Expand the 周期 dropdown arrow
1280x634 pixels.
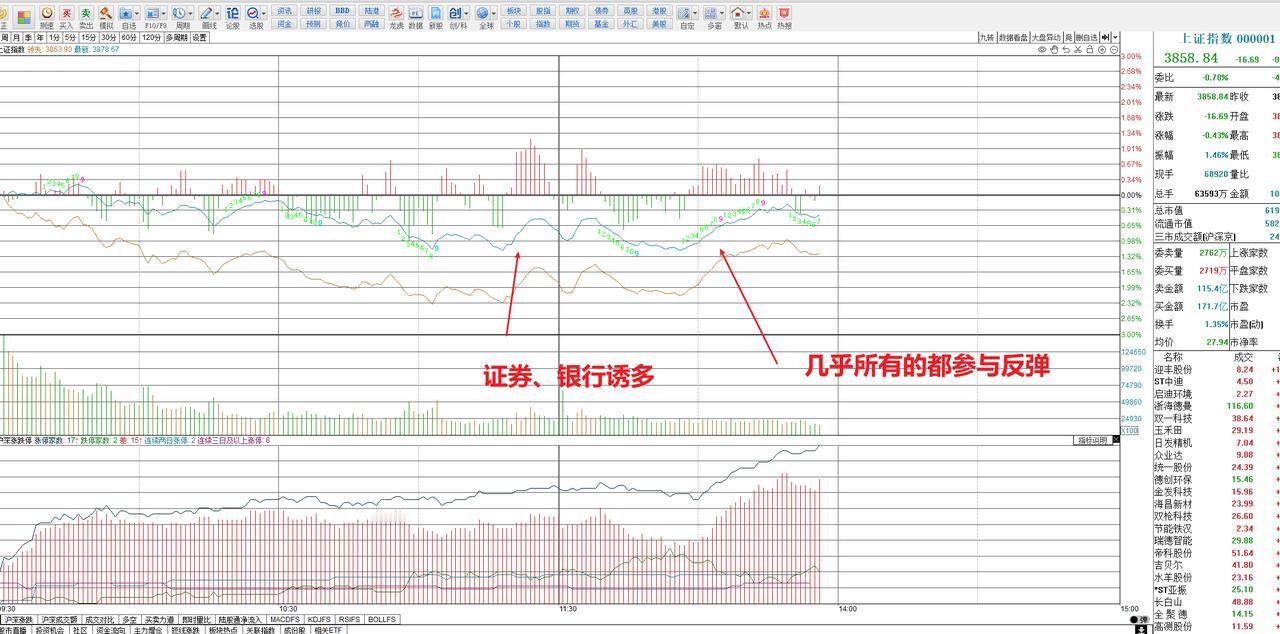(192, 13)
